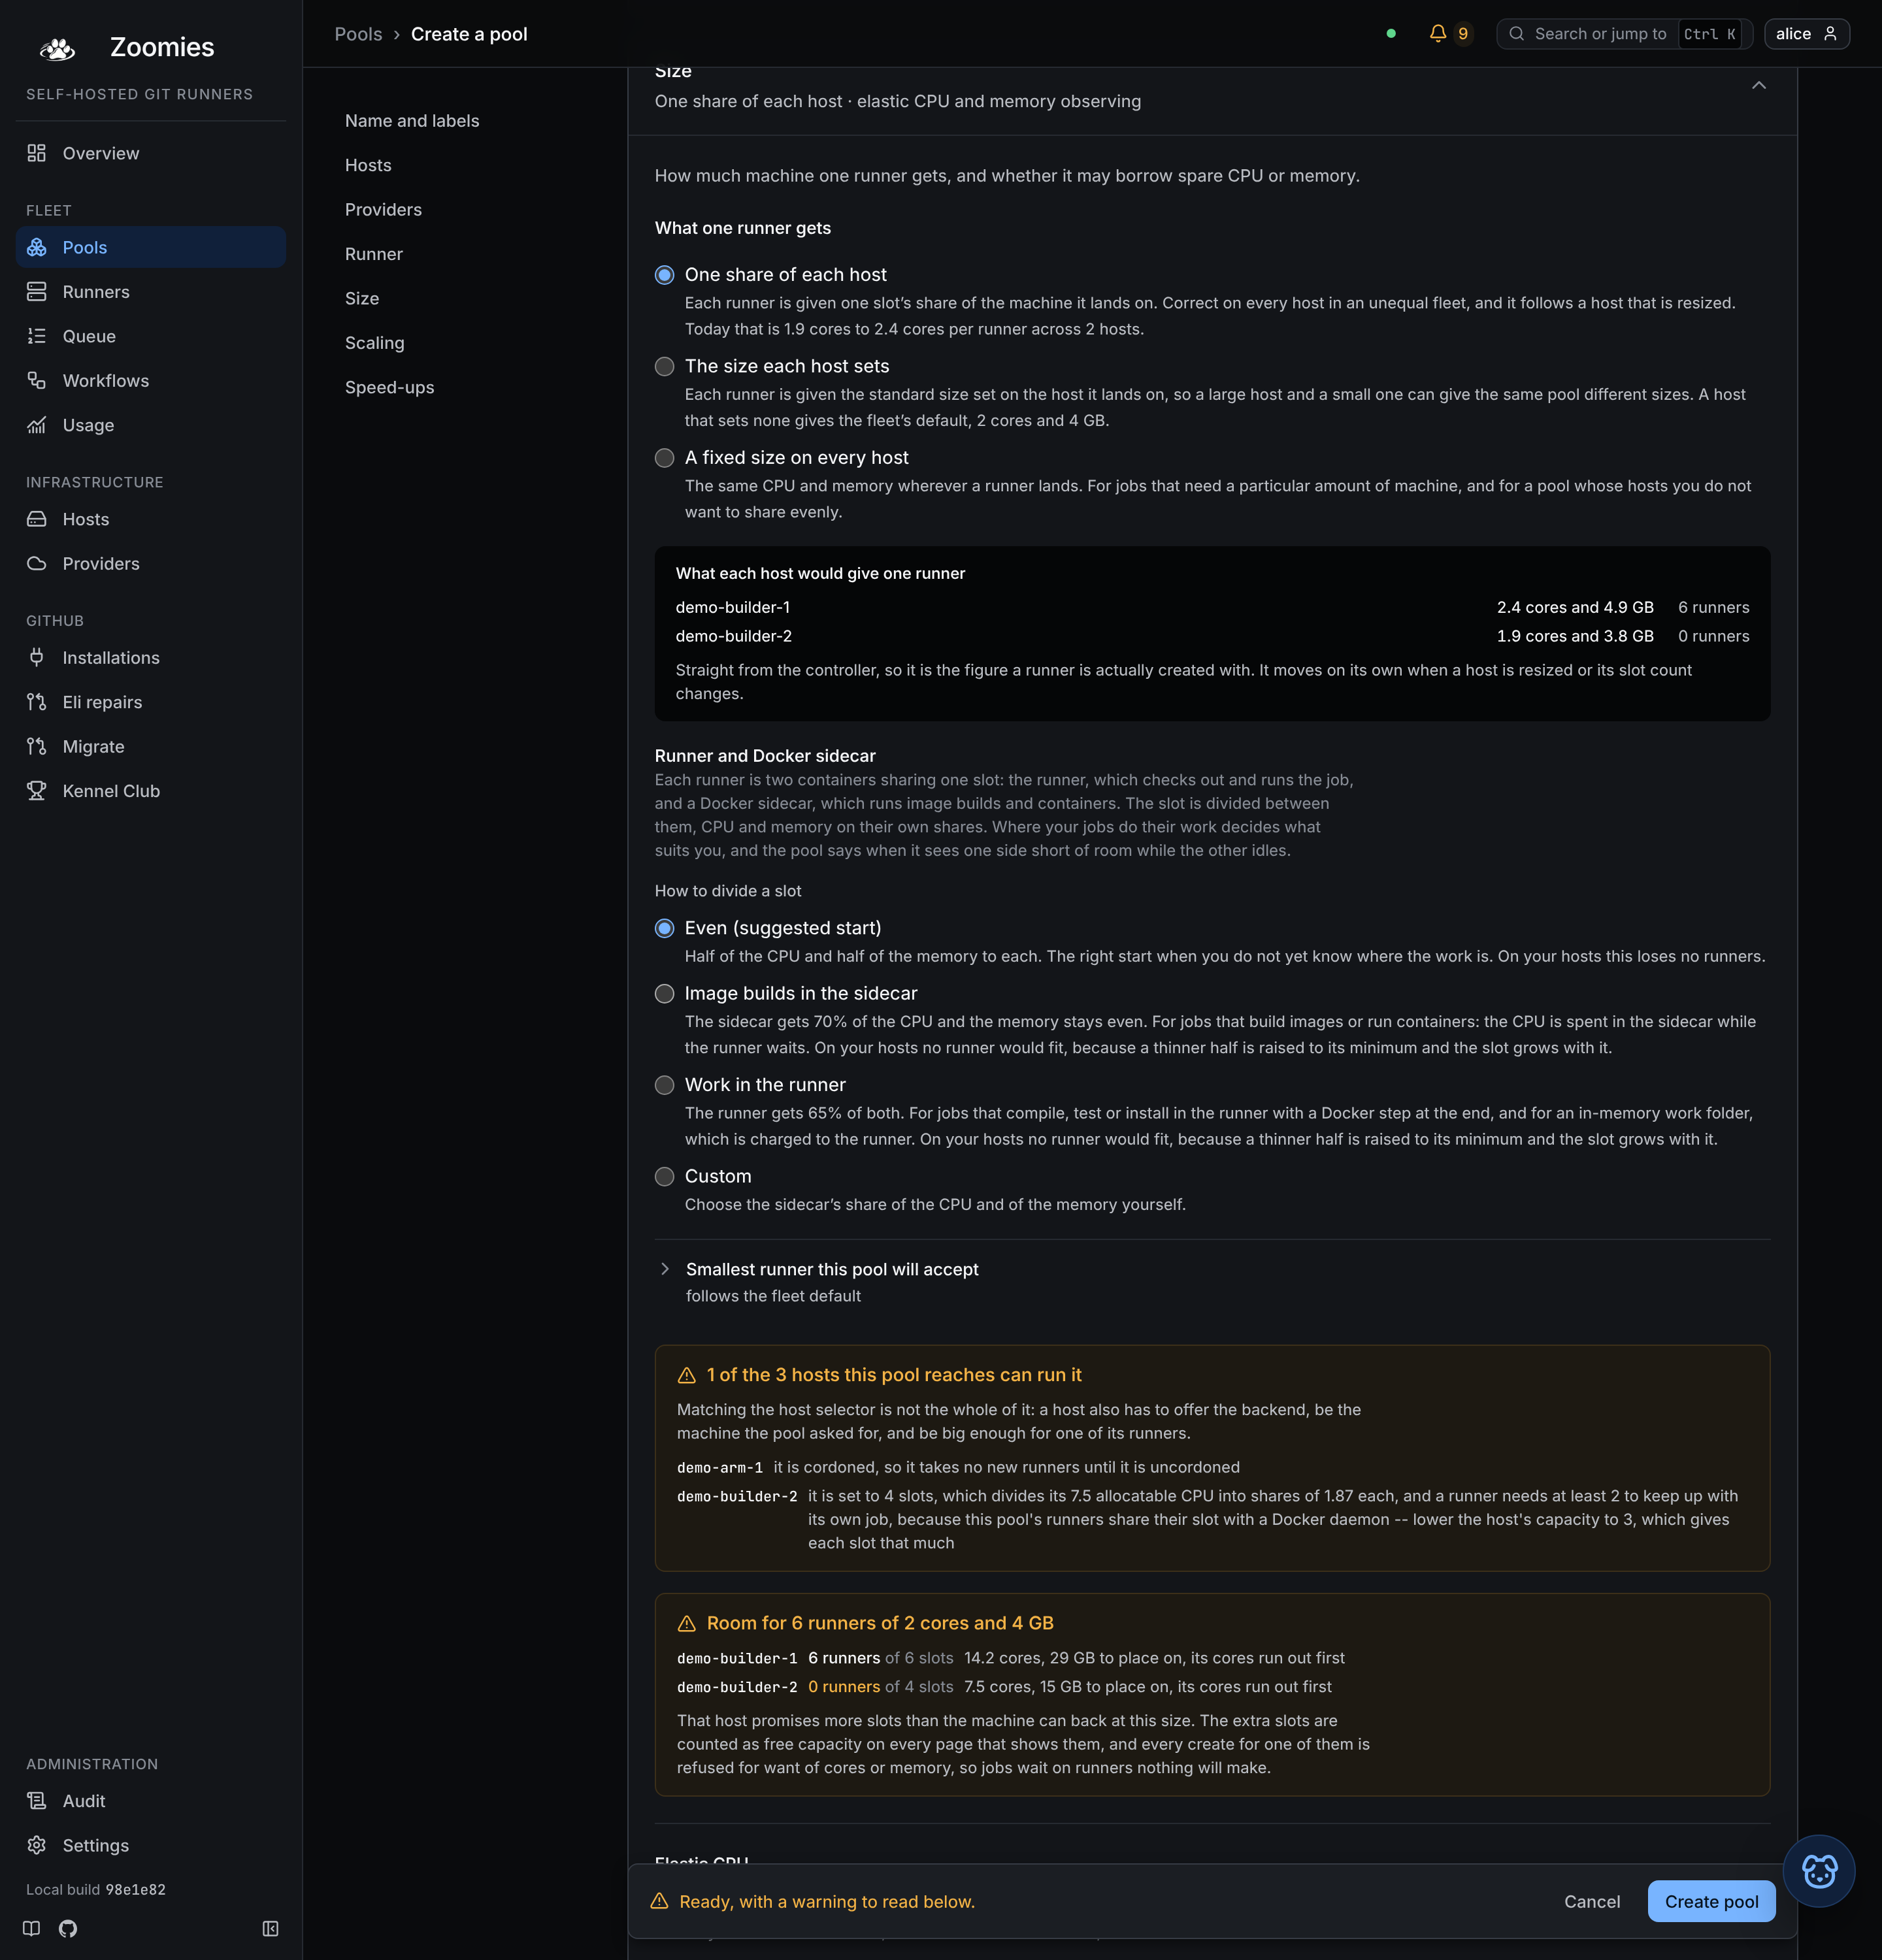Choose 'Custom' slot division option
The height and width of the screenshot is (1960, 1882).
click(664, 1177)
